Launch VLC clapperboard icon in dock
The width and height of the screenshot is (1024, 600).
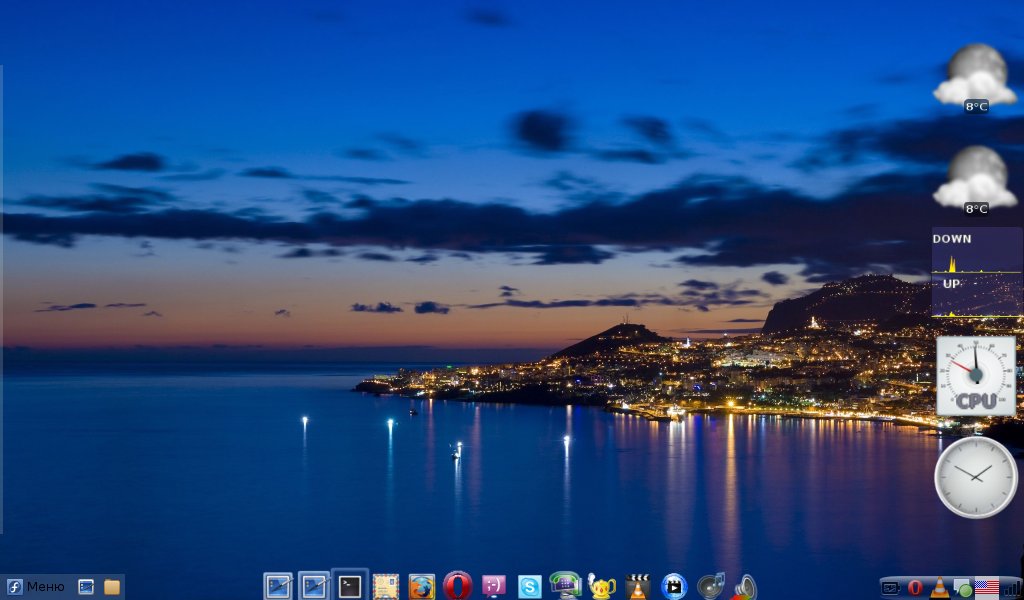click(x=638, y=586)
